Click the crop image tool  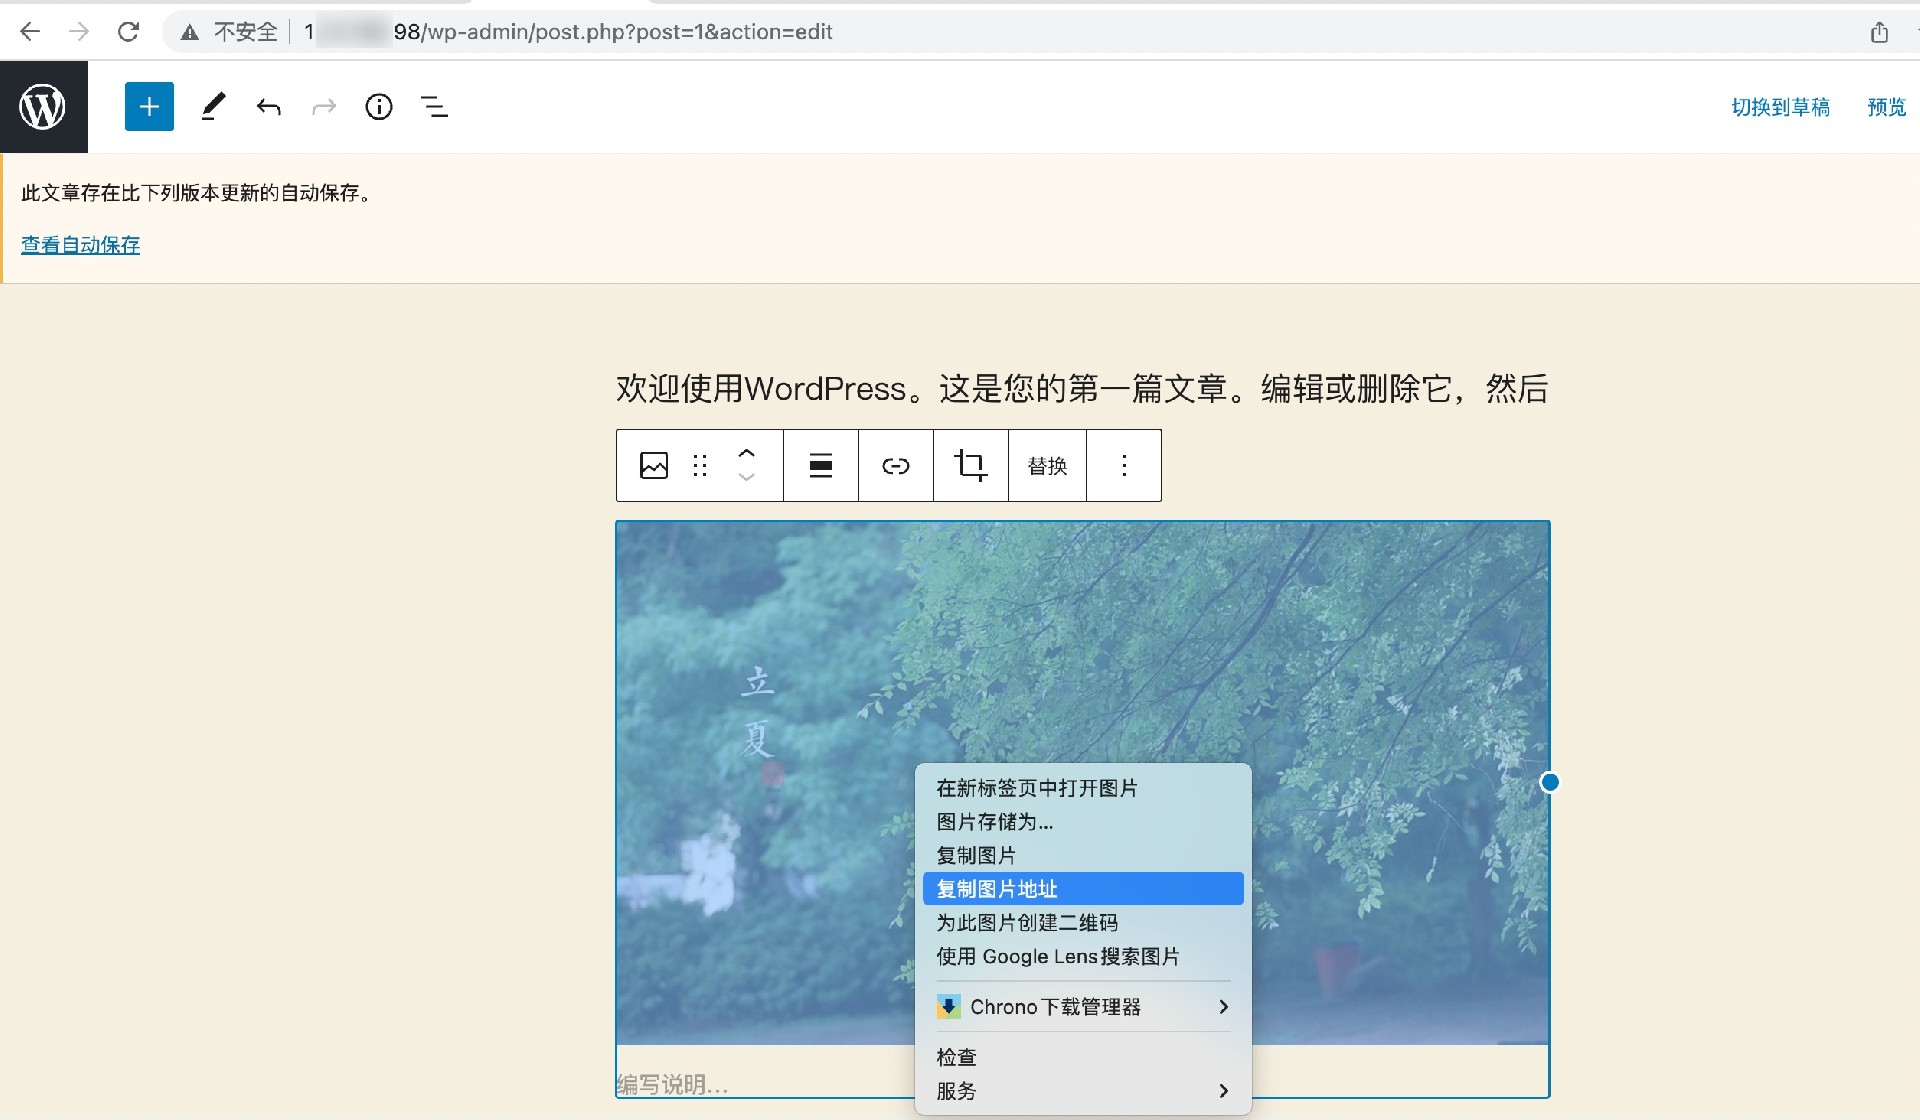pyautogui.click(x=970, y=466)
